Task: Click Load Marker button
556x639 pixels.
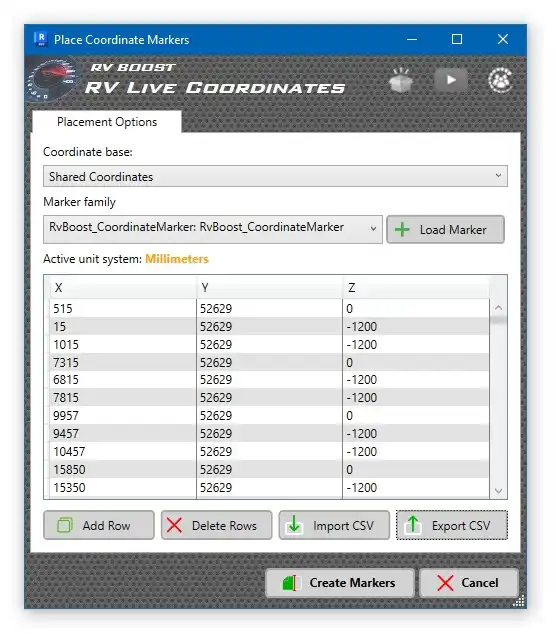Action: pyautogui.click(x=445, y=229)
